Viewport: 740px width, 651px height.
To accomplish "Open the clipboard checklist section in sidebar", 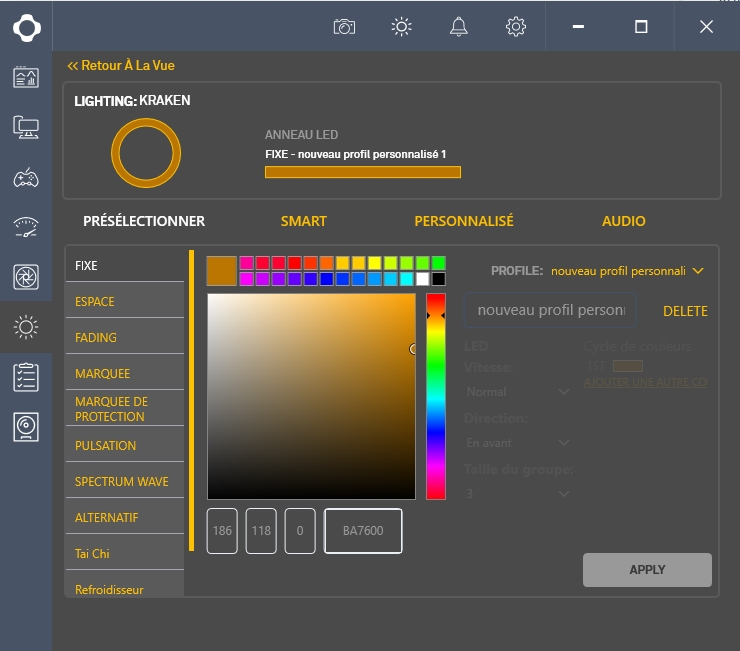I will click(x=26, y=377).
